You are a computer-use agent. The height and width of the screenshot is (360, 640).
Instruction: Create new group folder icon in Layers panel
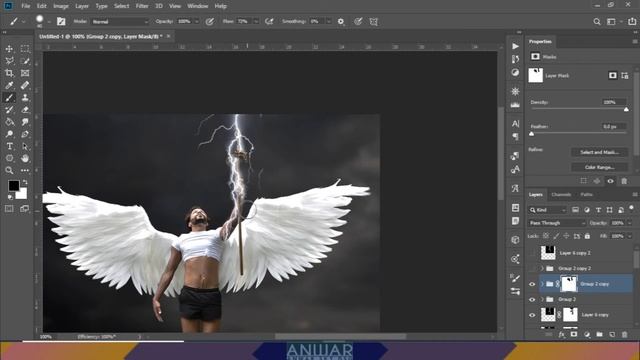pos(599,334)
